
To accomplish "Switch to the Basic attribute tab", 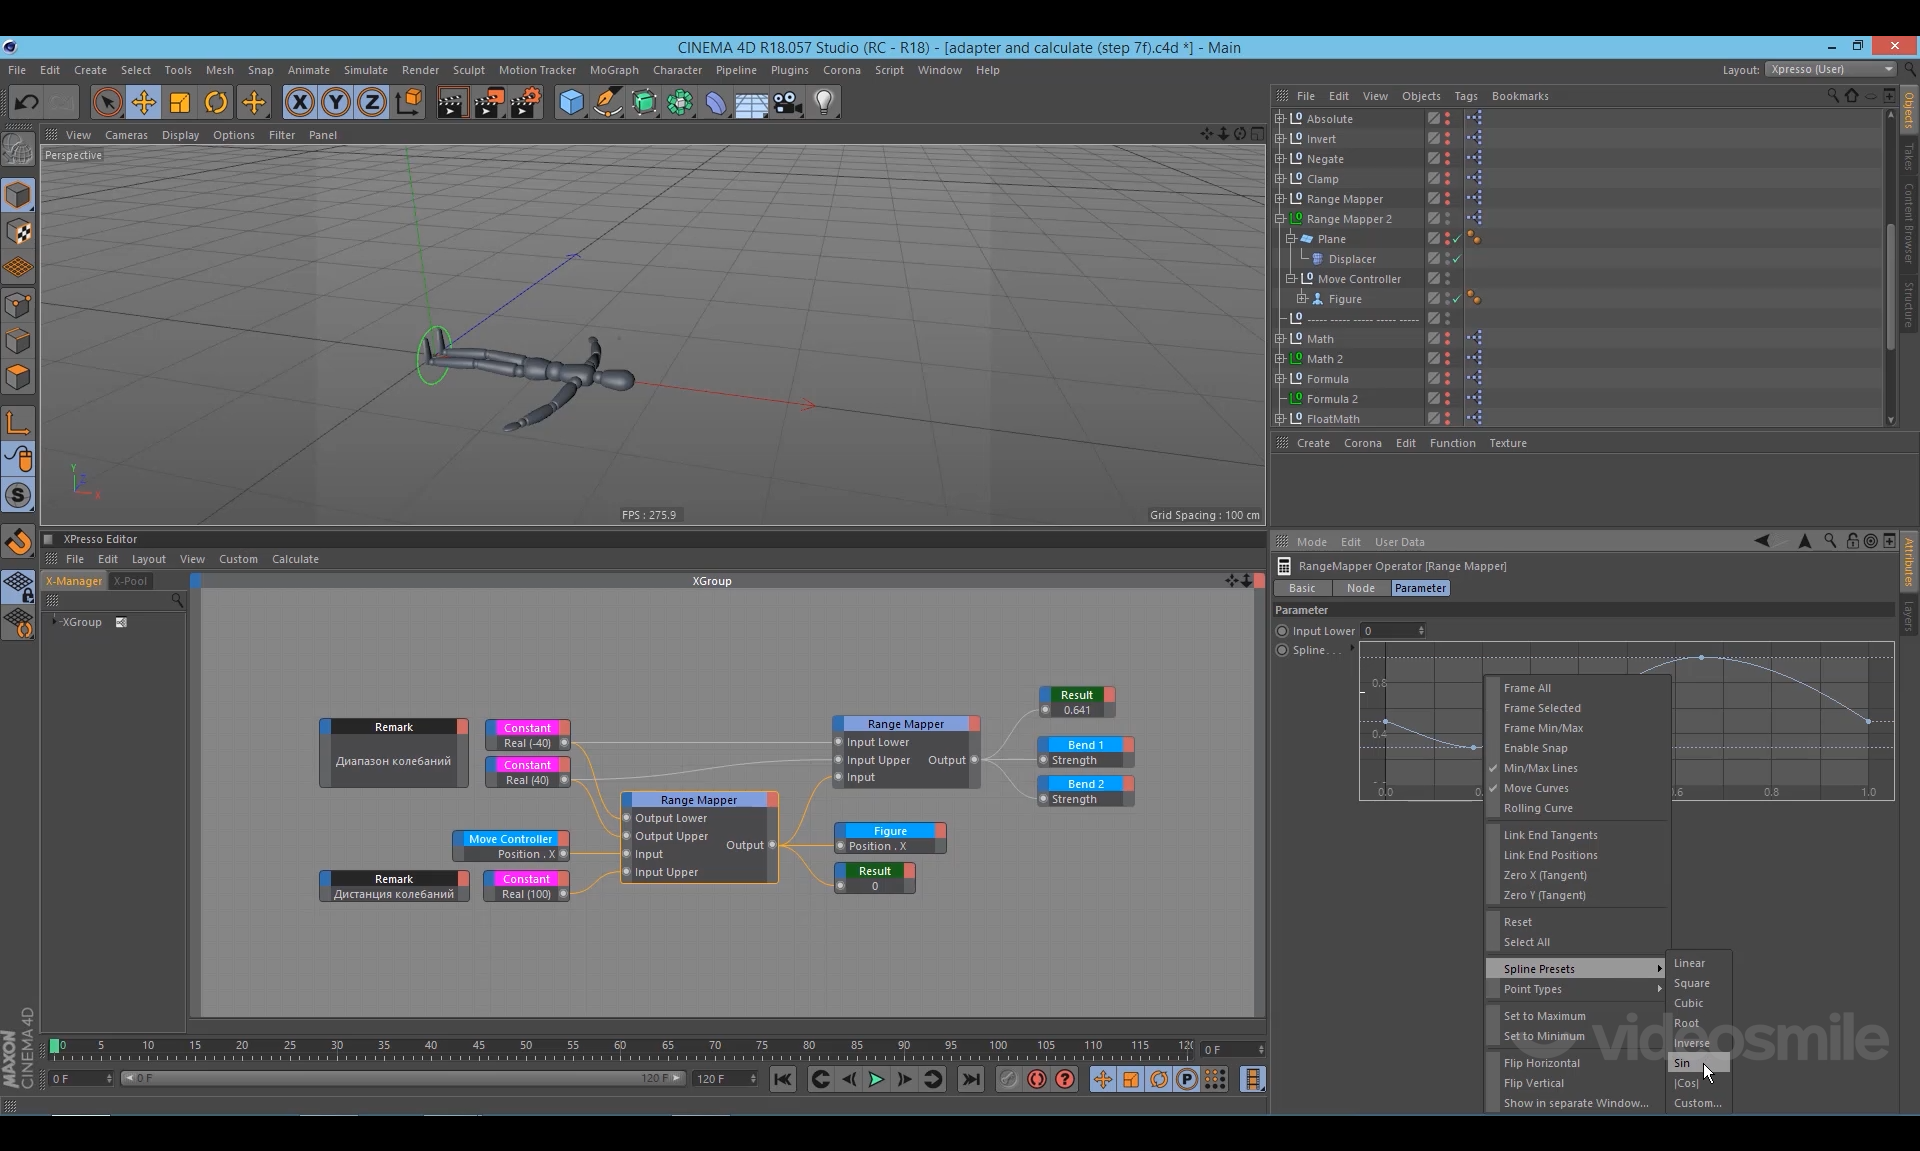I will [1301, 588].
